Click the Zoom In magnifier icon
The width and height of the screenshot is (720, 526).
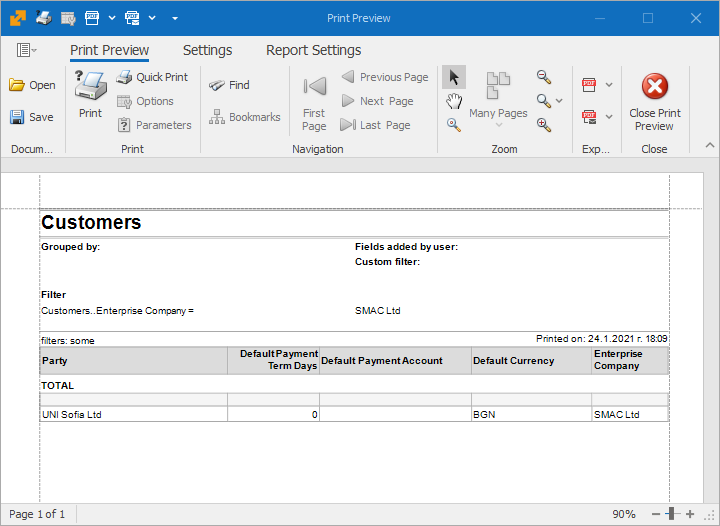pyautogui.click(x=544, y=125)
